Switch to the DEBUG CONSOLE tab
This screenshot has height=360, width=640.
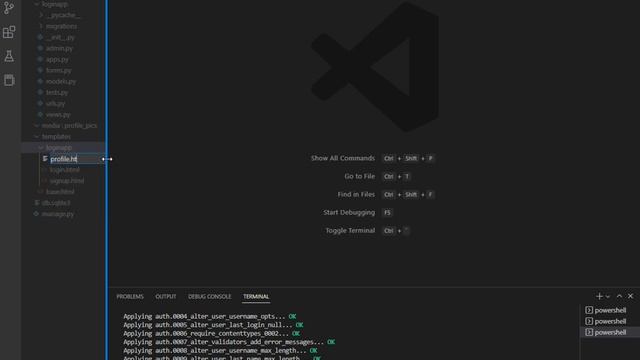(209, 297)
